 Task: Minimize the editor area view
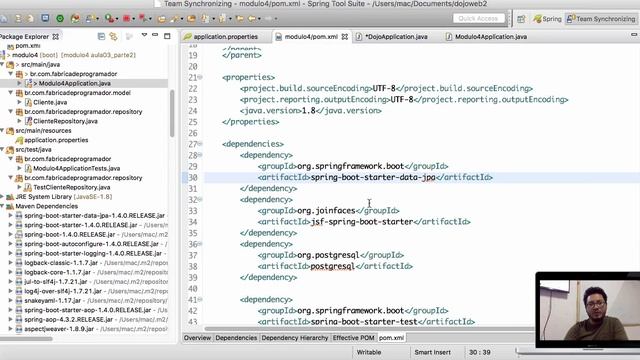click(634, 35)
